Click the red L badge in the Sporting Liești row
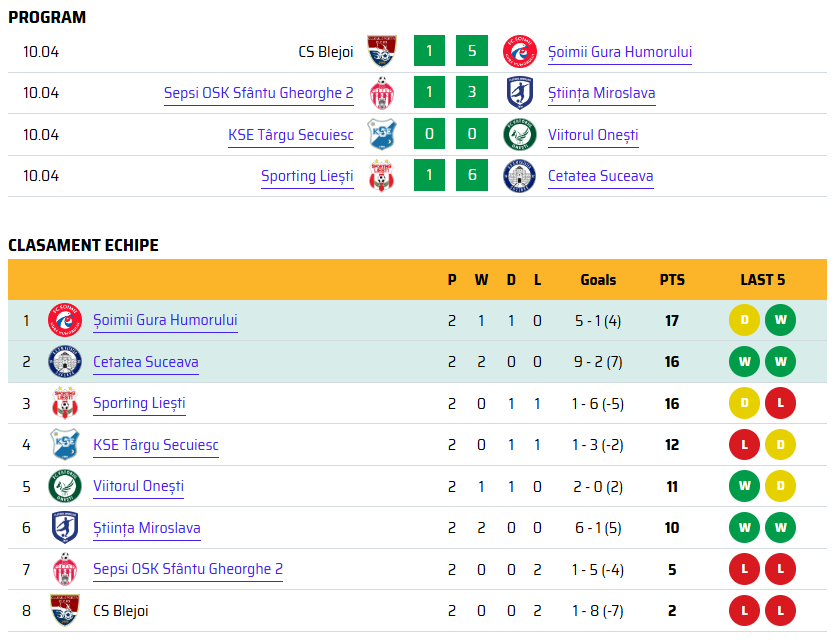 click(781, 403)
